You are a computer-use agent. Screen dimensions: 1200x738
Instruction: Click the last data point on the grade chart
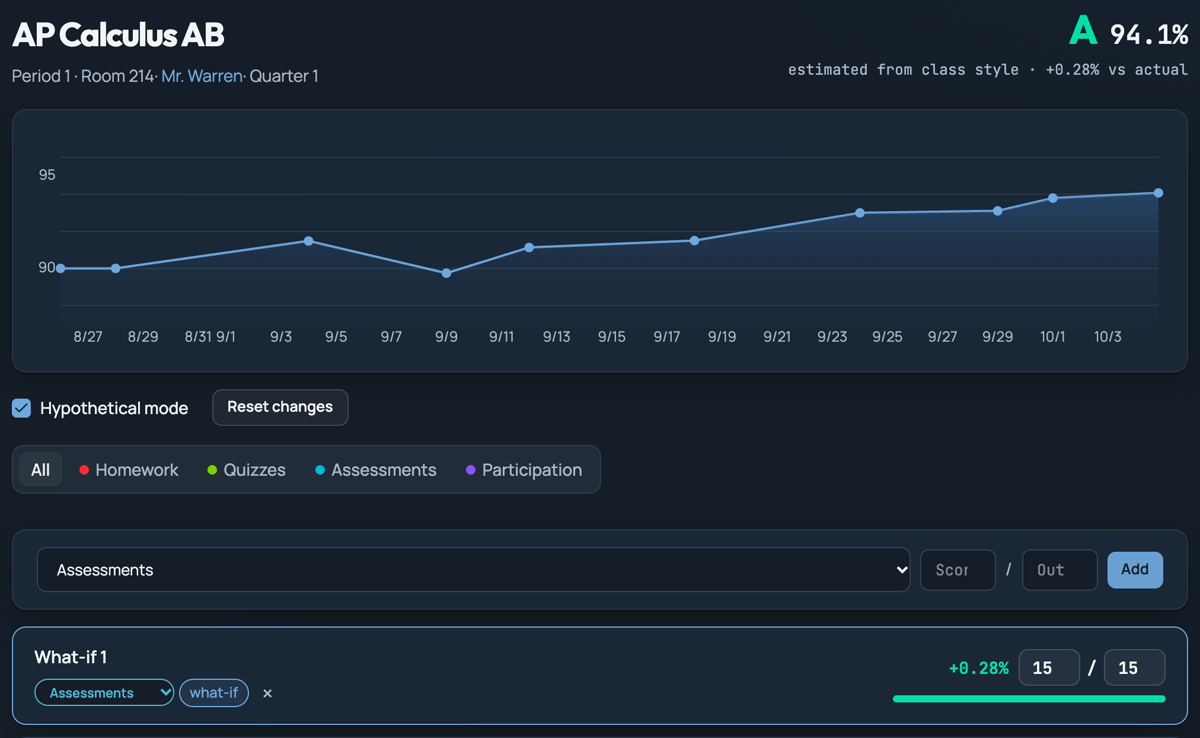pyautogui.click(x=1158, y=193)
